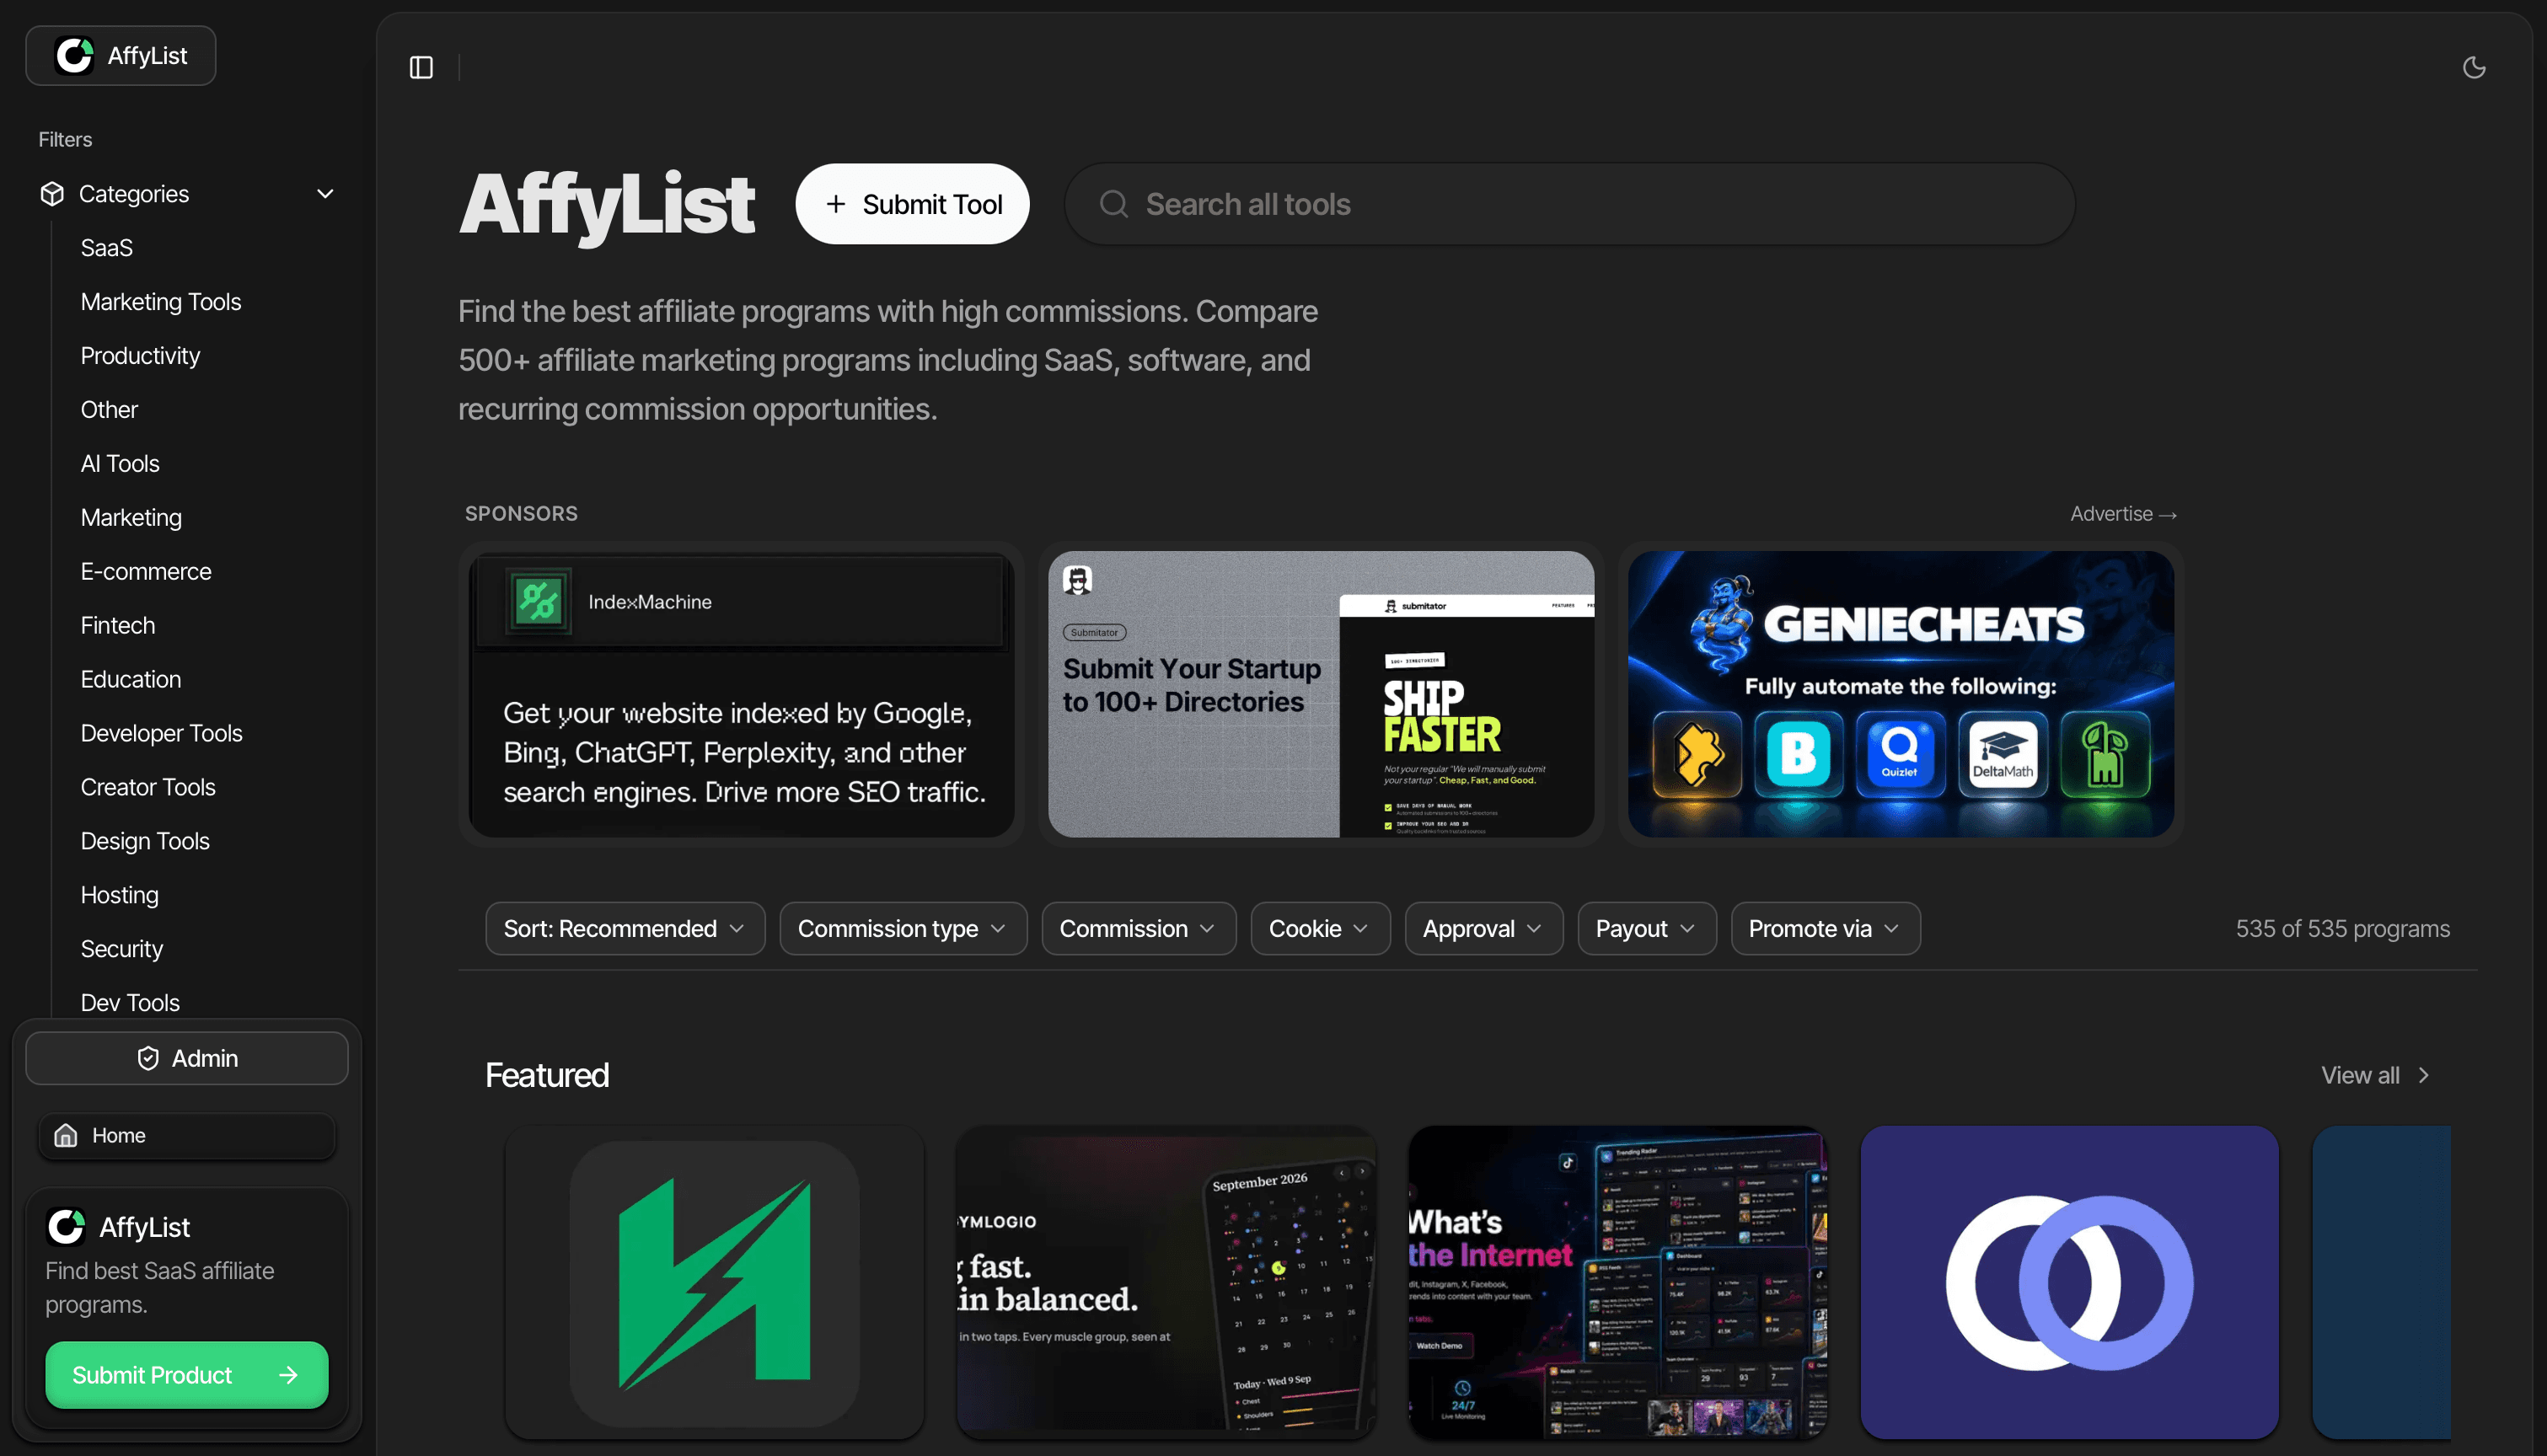Select the AI Tools category
Screen dimensions: 2547x1456
[x=120, y=464]
